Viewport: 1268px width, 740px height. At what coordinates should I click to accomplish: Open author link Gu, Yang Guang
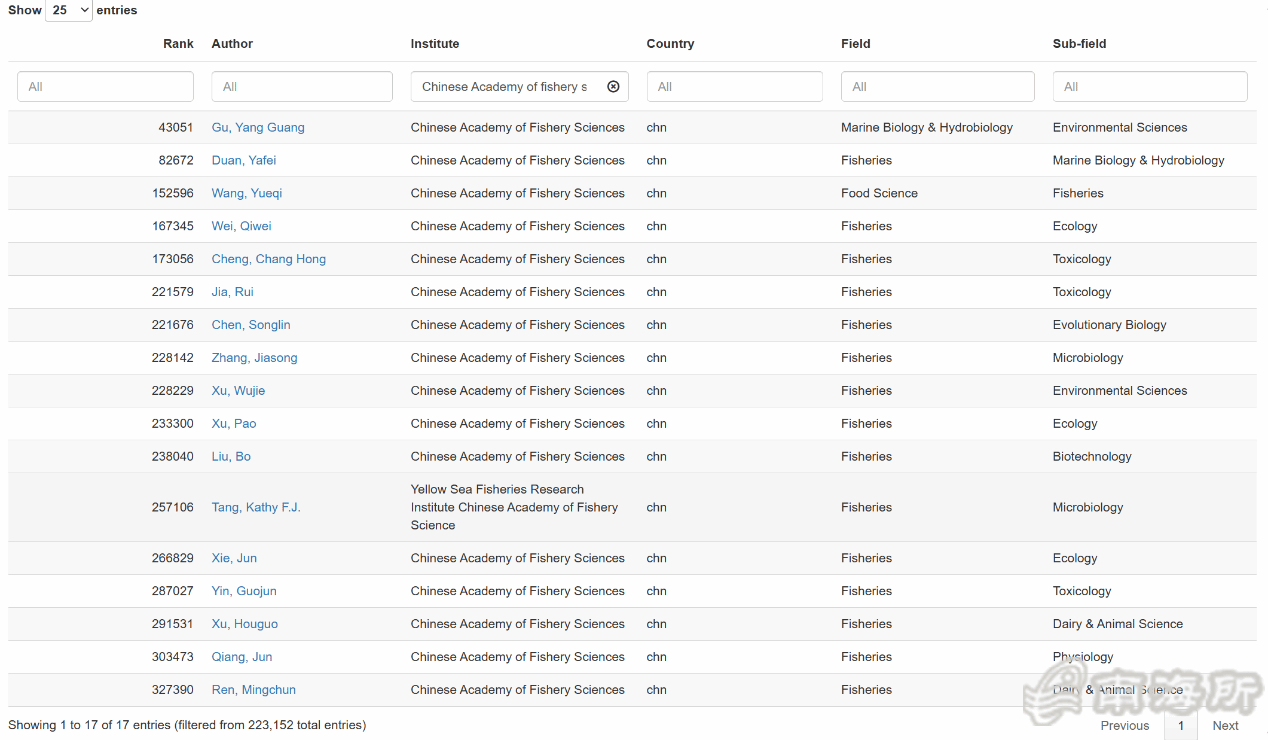tap(258, 128)
